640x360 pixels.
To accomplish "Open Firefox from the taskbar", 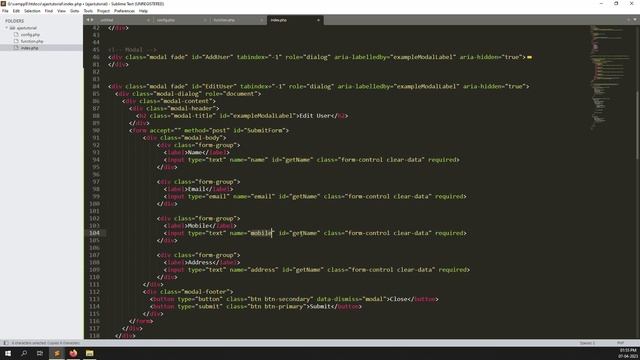I will 73,353.
